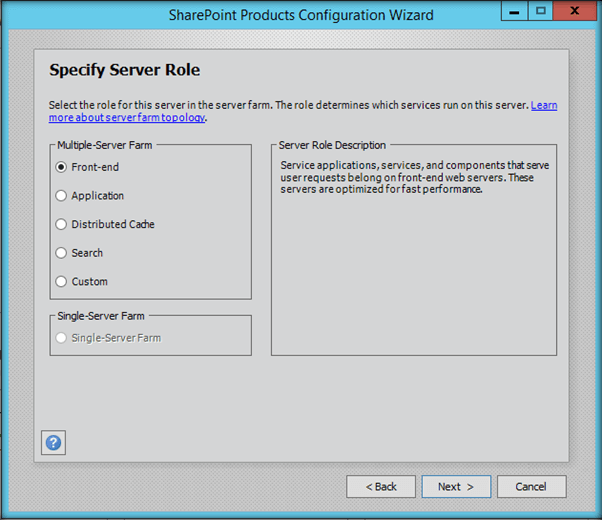Minimize the wizard window
The image size is (602, 520).
pos(514,11)
